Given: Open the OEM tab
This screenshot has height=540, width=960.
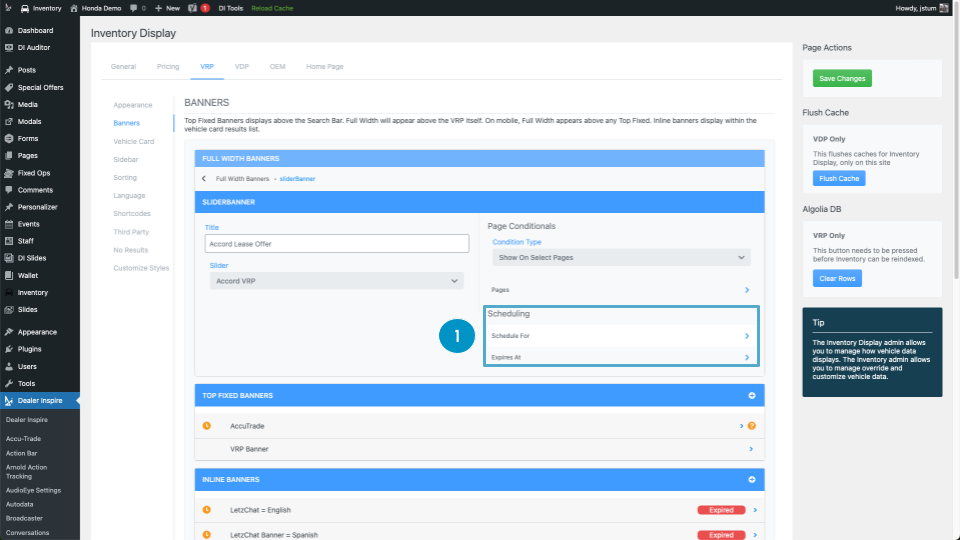Looking at the screenshot, I should pyautogui.click(x=277, y=66).
